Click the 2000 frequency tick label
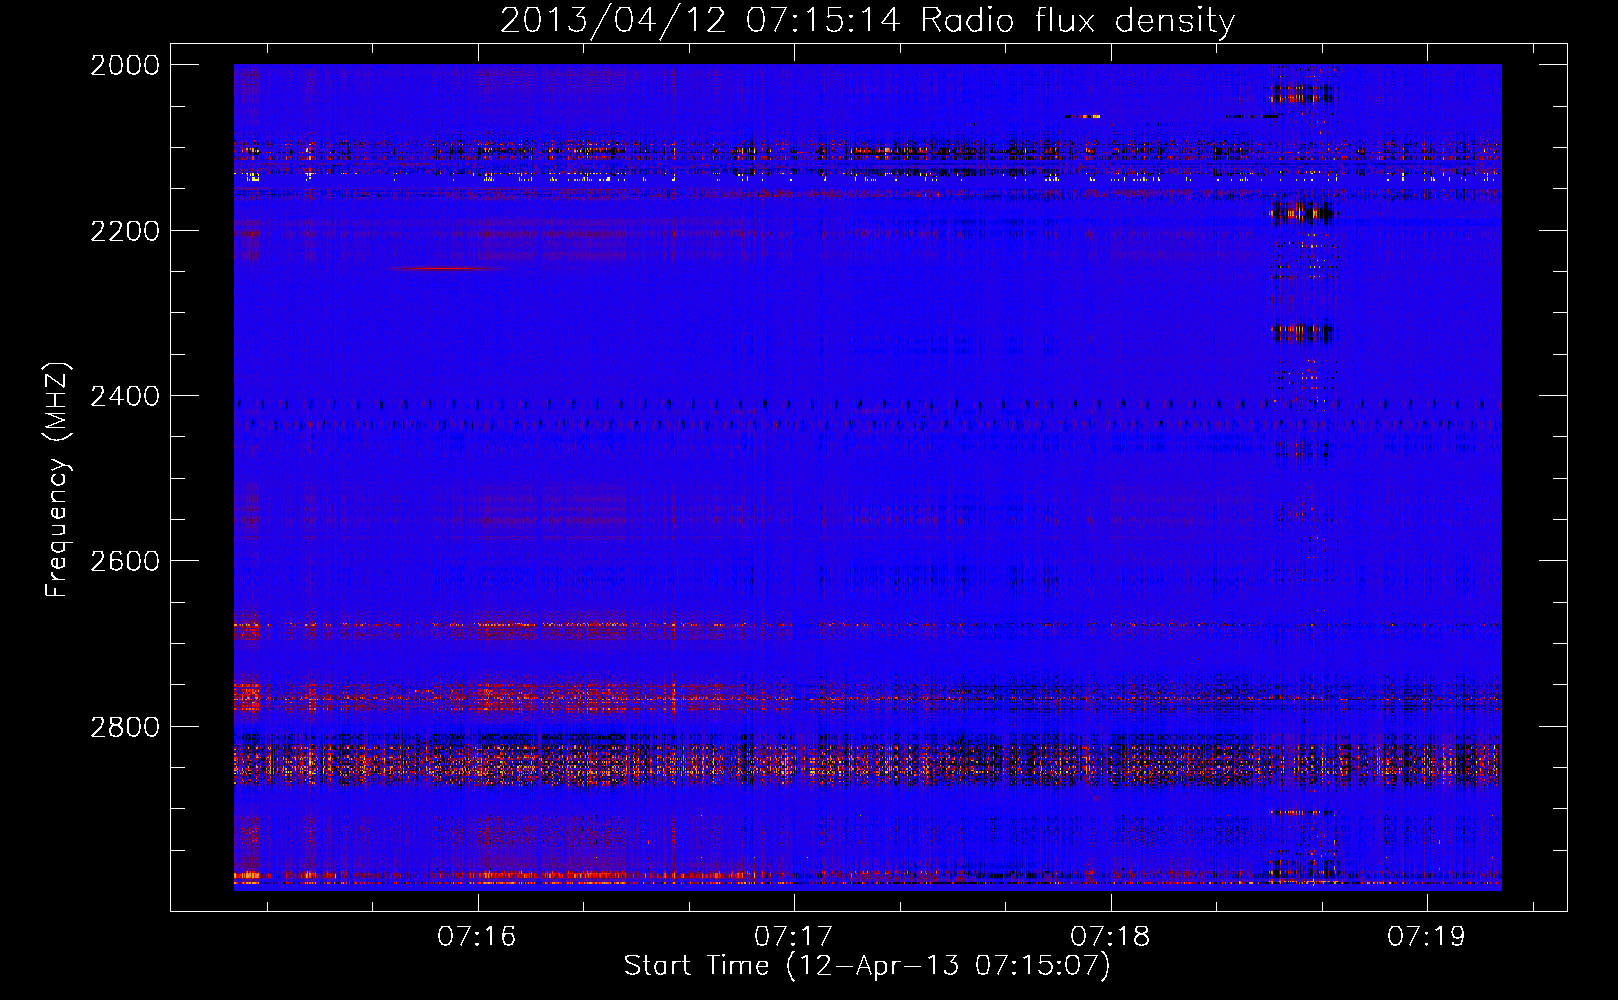1618x1000 pixels. click(125, 65)
